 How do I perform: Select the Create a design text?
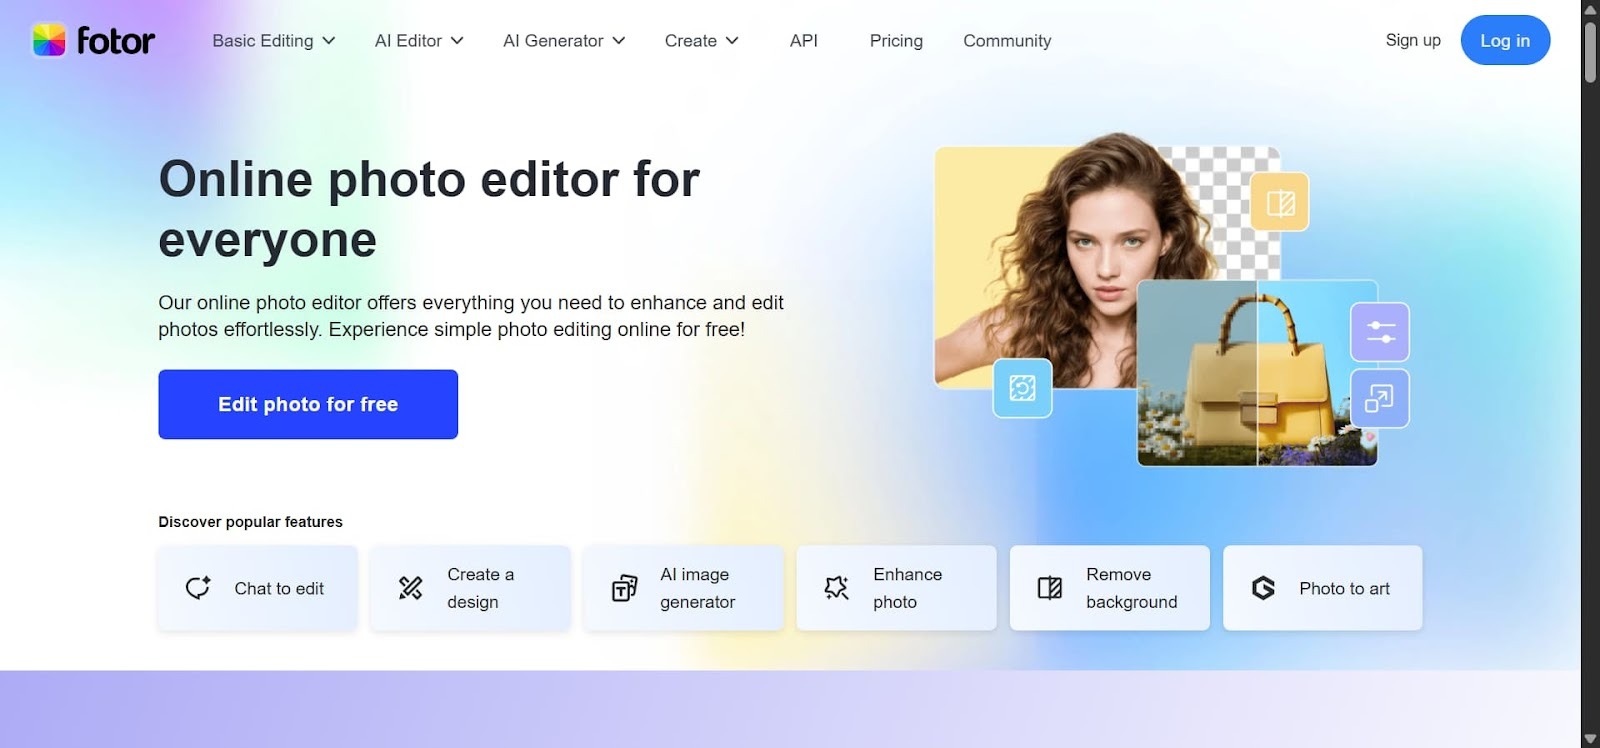481,588
